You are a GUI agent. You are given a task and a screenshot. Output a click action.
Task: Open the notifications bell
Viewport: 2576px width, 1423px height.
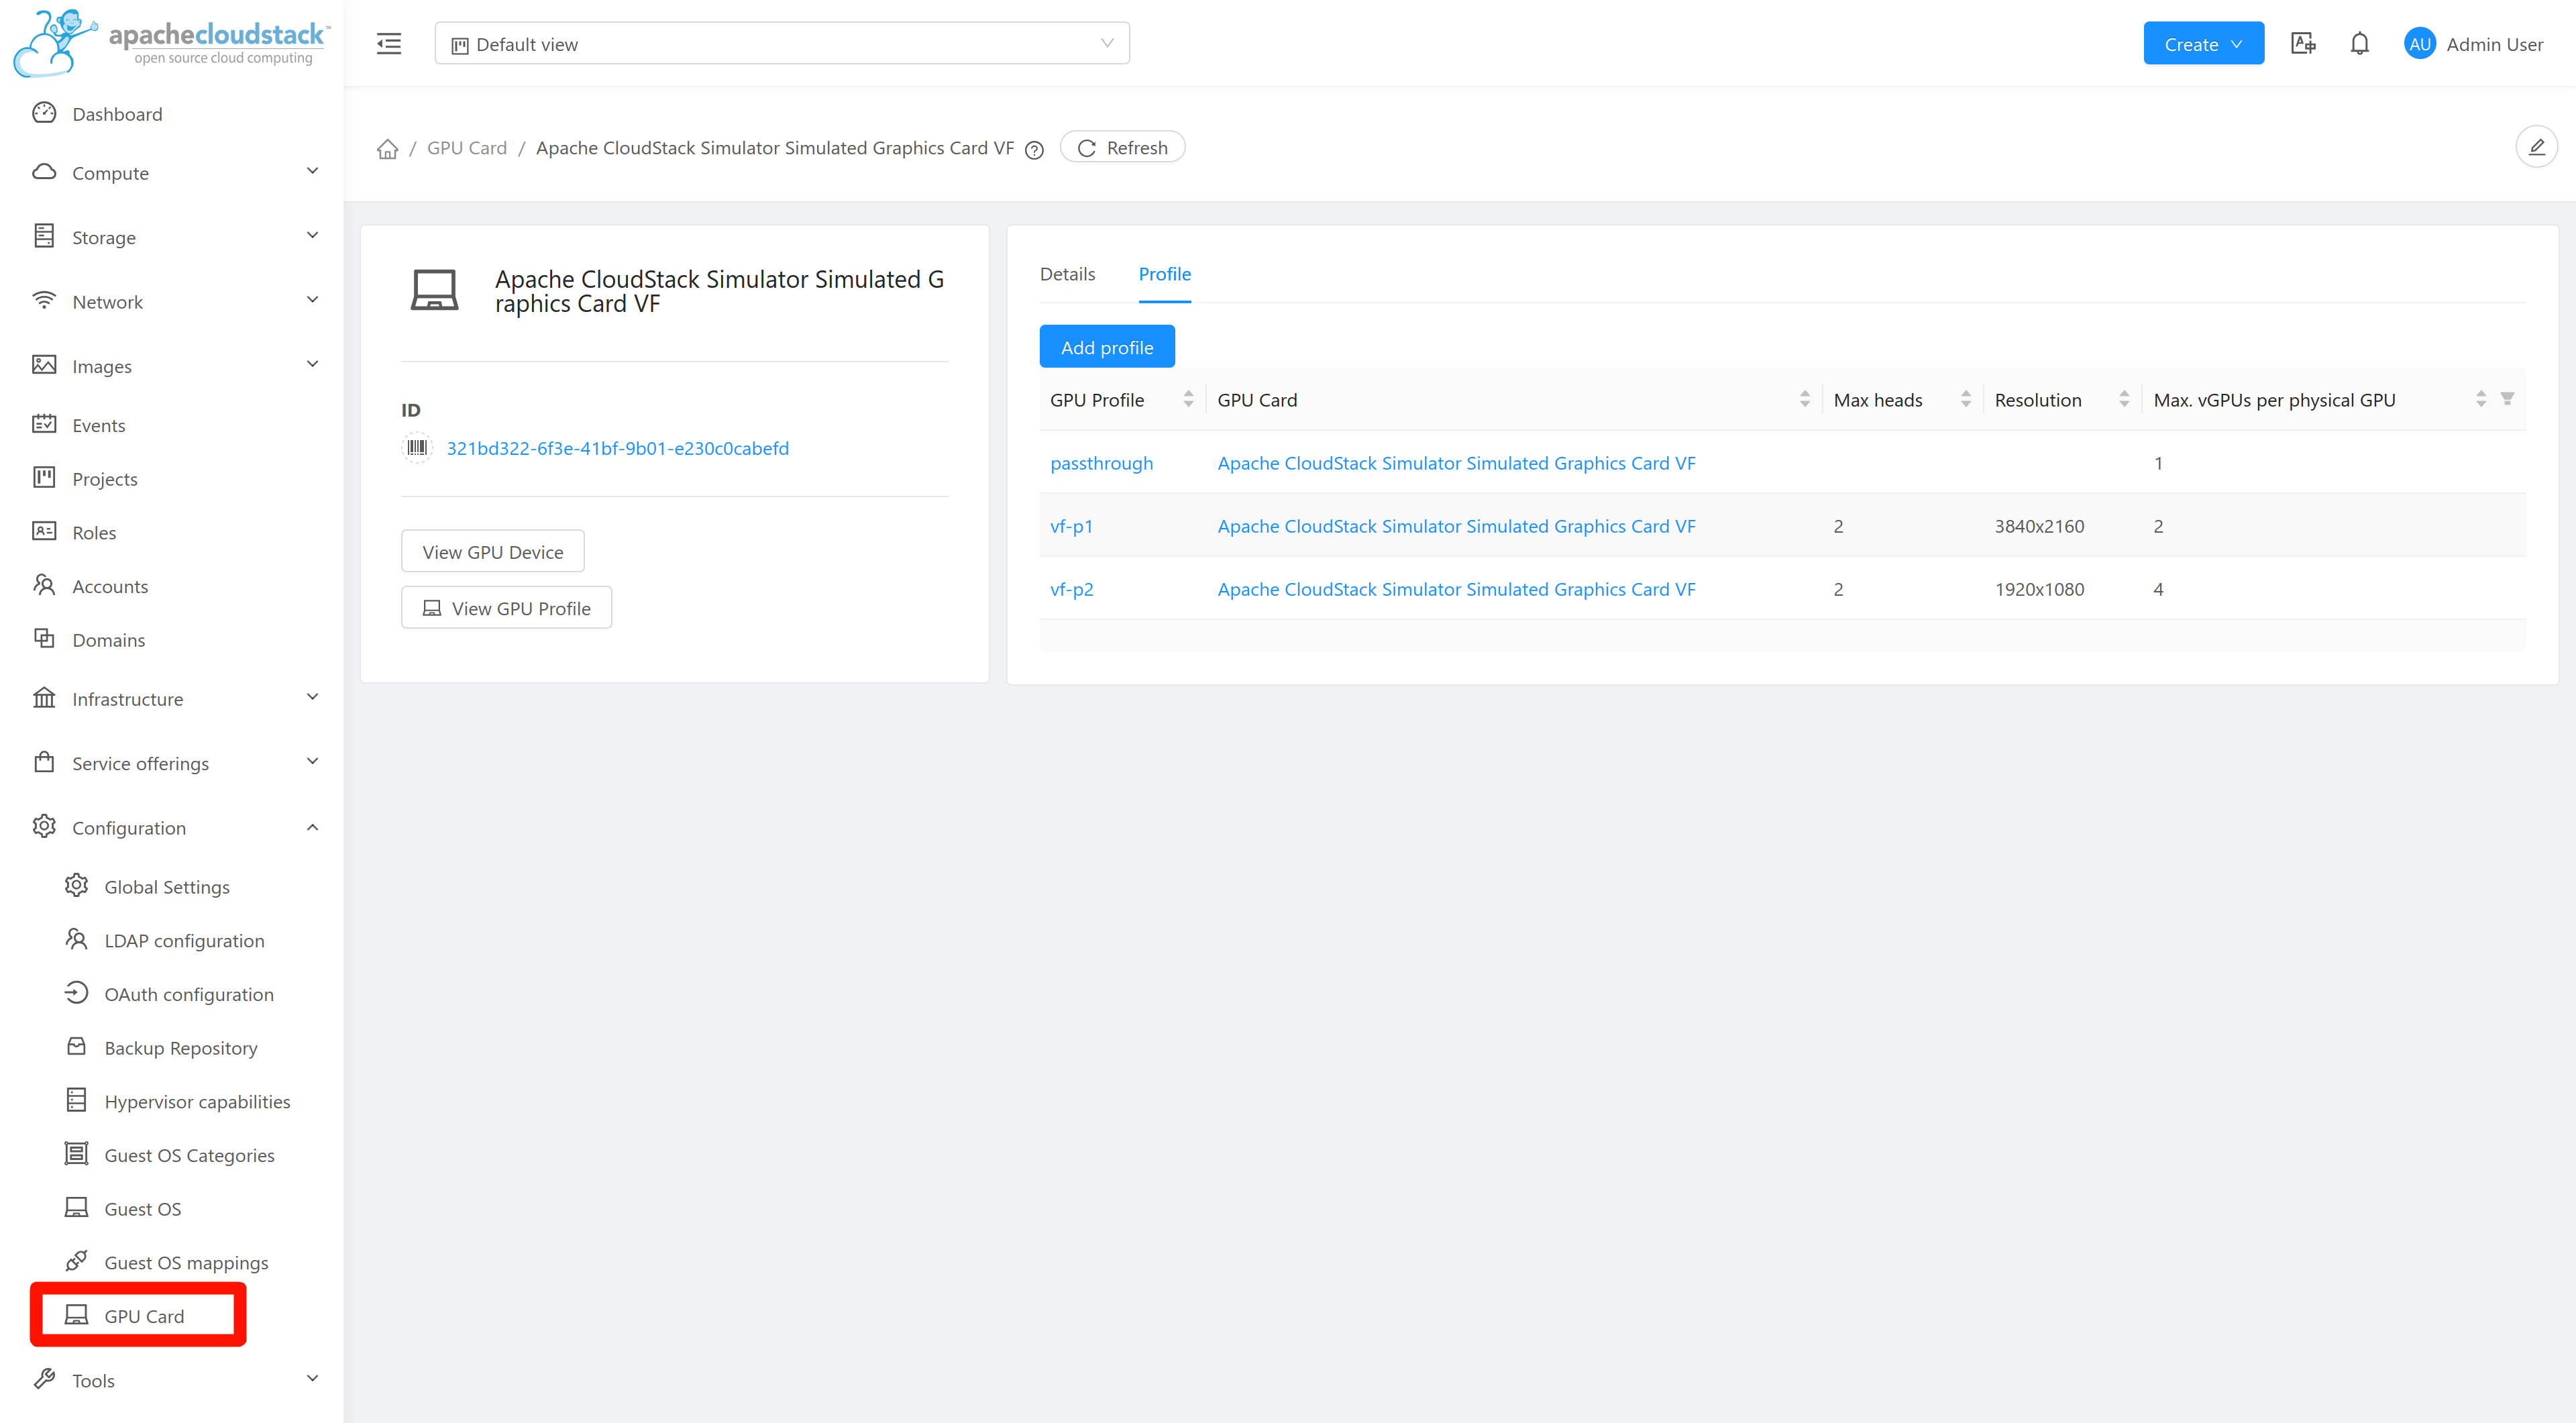[2360, 44]
